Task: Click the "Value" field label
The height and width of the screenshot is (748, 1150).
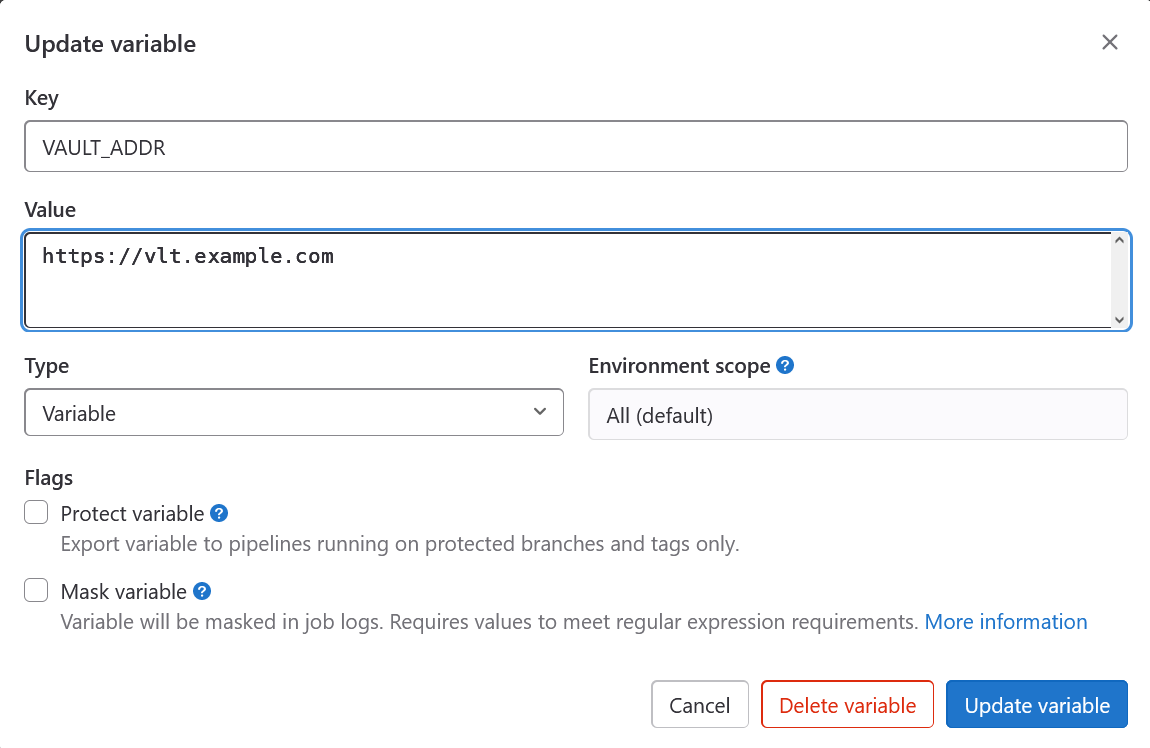Action: [50, 210]
